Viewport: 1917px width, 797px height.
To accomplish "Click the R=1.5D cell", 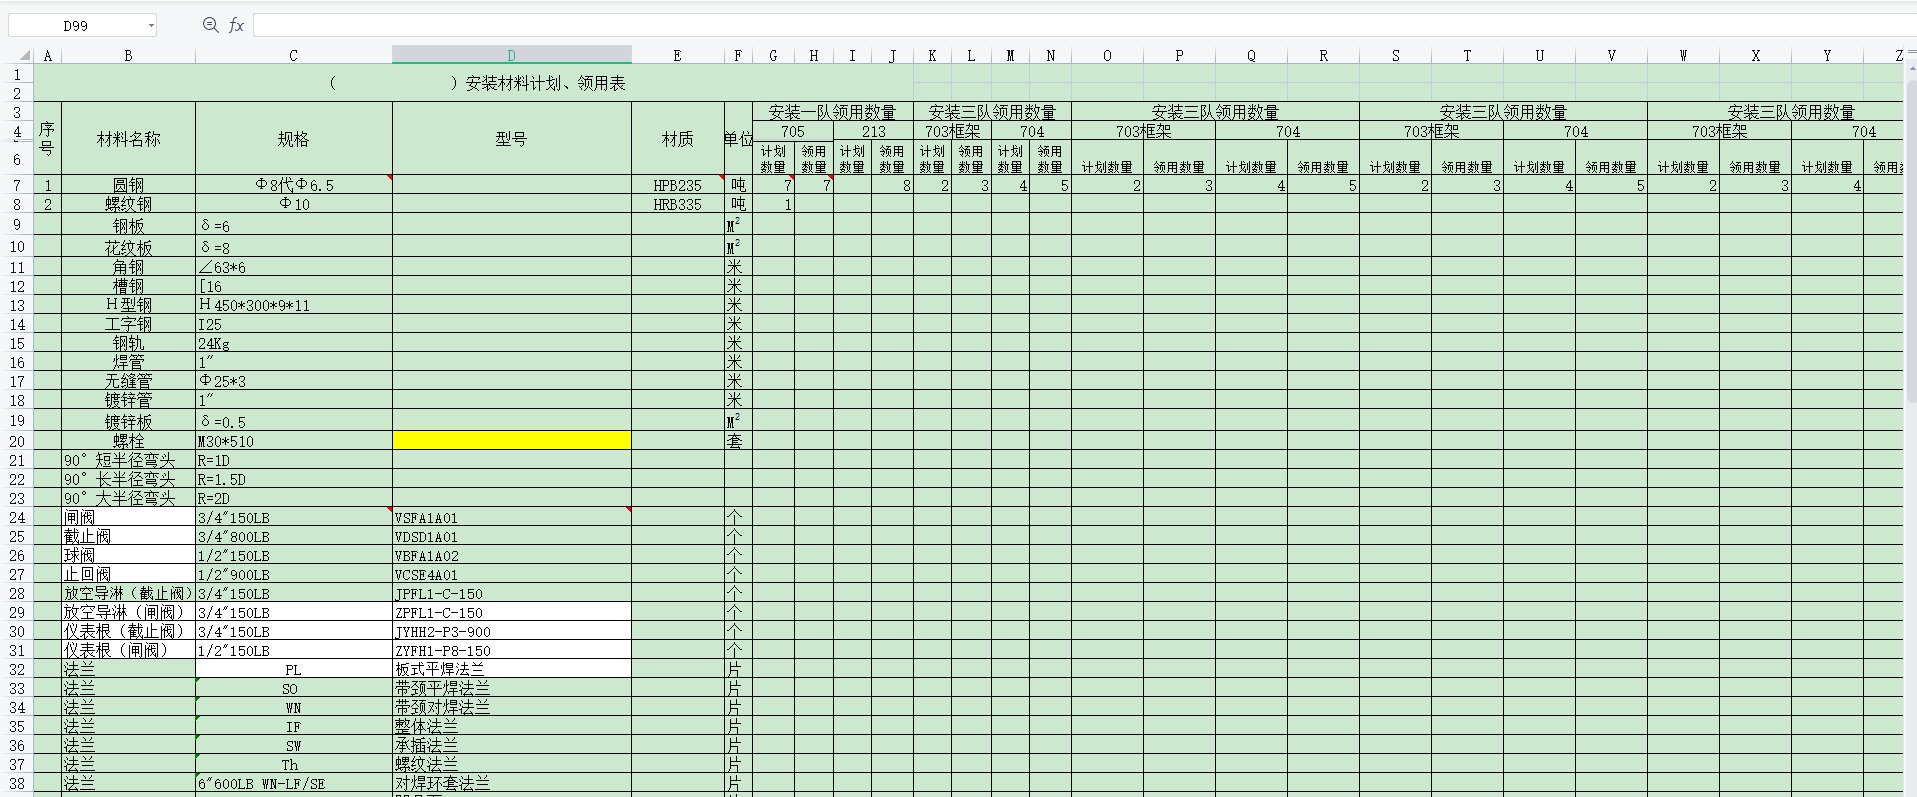I will (294, 479).
